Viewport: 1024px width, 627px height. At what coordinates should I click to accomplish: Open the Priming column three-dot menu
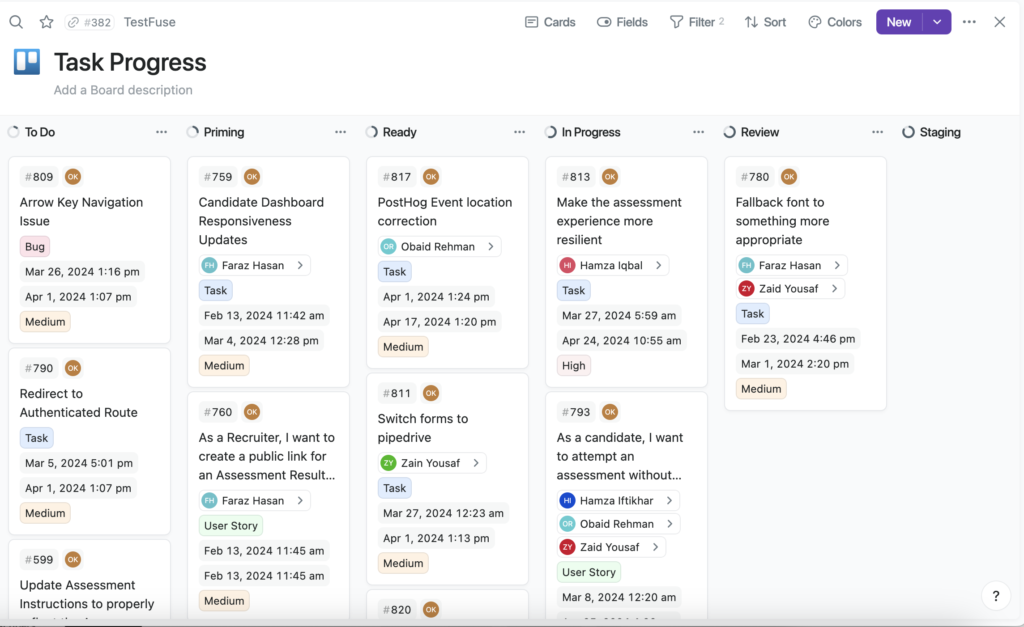pyautogui.click(x=340, y=132)
